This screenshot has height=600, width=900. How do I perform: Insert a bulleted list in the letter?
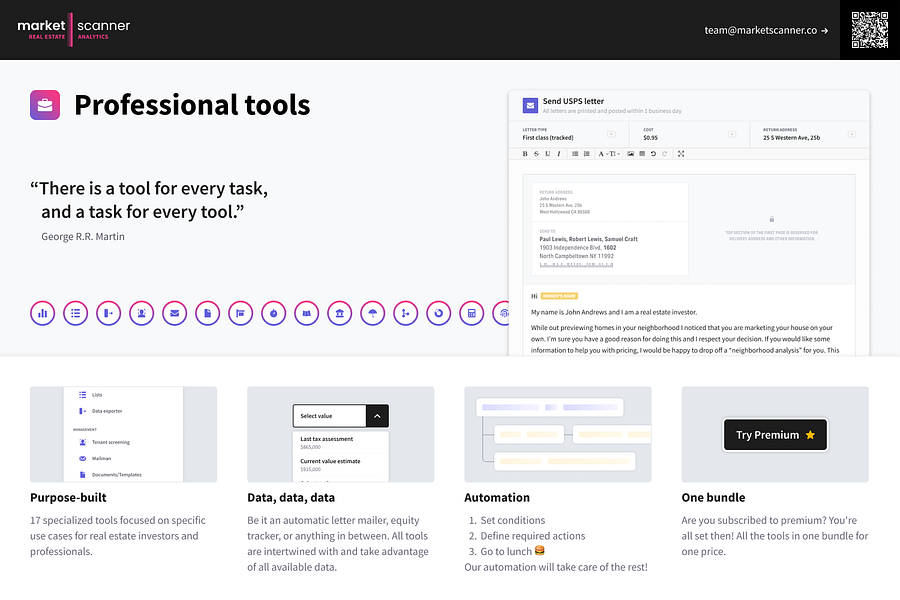coord(575,154)
